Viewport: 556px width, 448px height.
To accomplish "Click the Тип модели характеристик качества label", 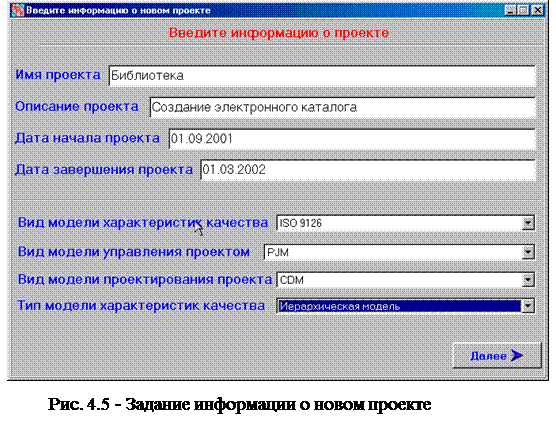I will click(x=141, y=305).
